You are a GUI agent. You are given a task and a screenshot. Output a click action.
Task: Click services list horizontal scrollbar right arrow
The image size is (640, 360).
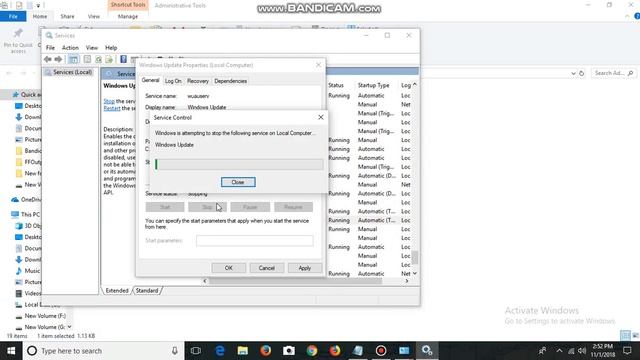(407, 281)
